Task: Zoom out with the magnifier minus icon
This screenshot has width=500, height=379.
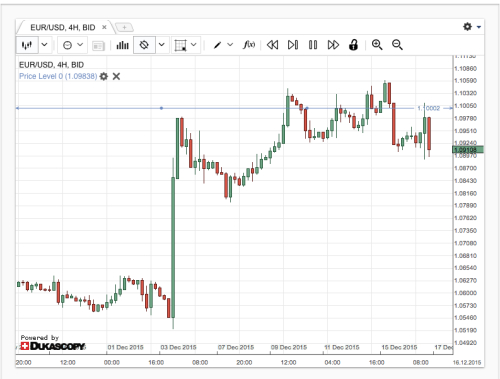Action: (397, 45)
